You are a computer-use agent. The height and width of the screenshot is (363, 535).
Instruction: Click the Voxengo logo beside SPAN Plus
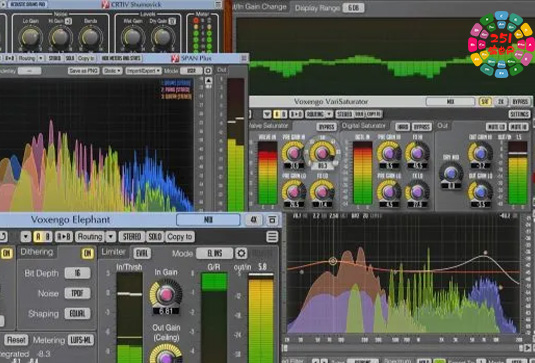tap(175, 58)
